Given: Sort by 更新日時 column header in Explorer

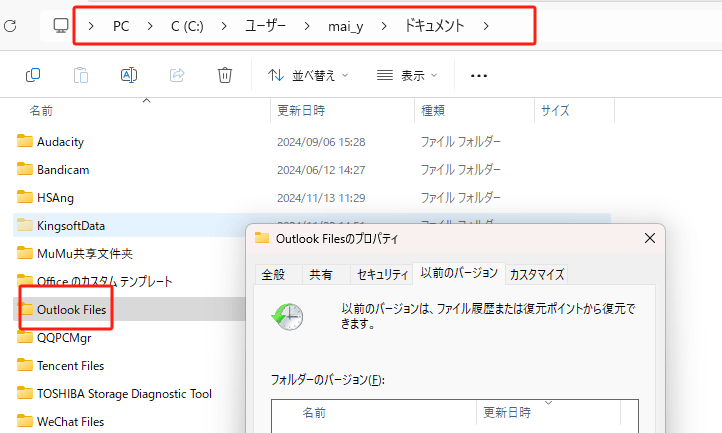Looking at the screenshot, I should [301, 111].
